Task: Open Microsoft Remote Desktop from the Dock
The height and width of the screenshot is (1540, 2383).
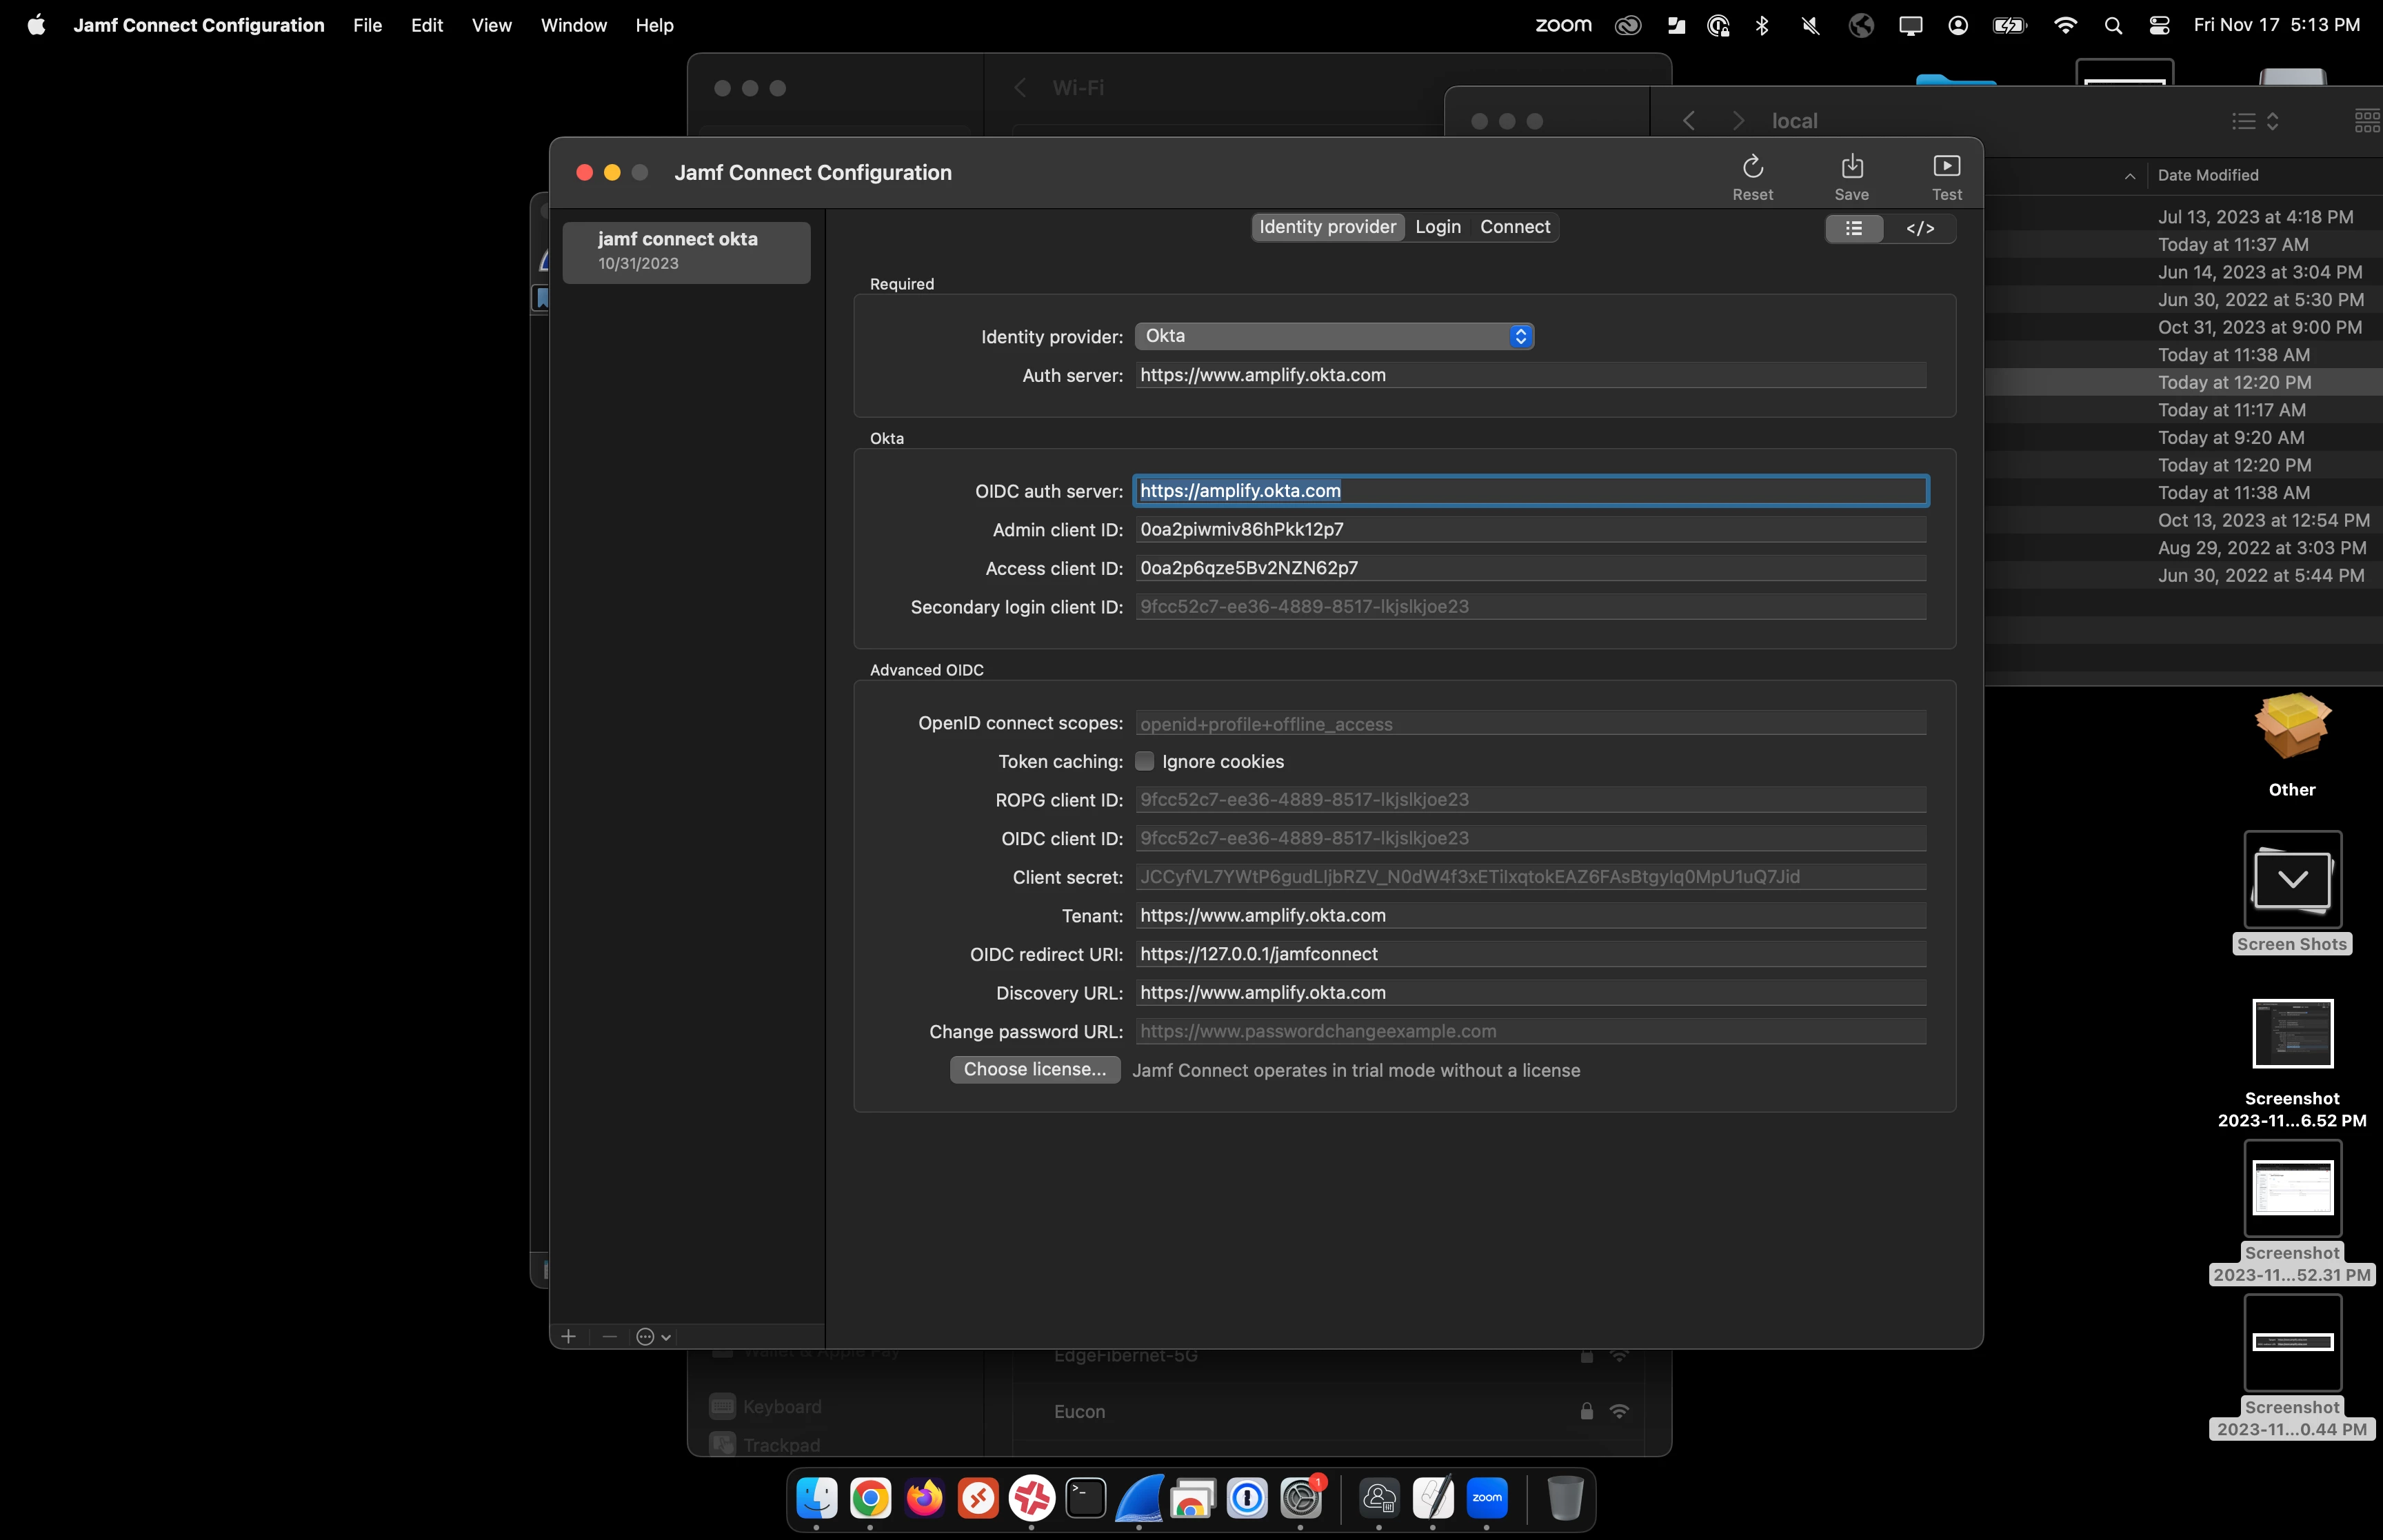Action: click(x=978, y=1497)
